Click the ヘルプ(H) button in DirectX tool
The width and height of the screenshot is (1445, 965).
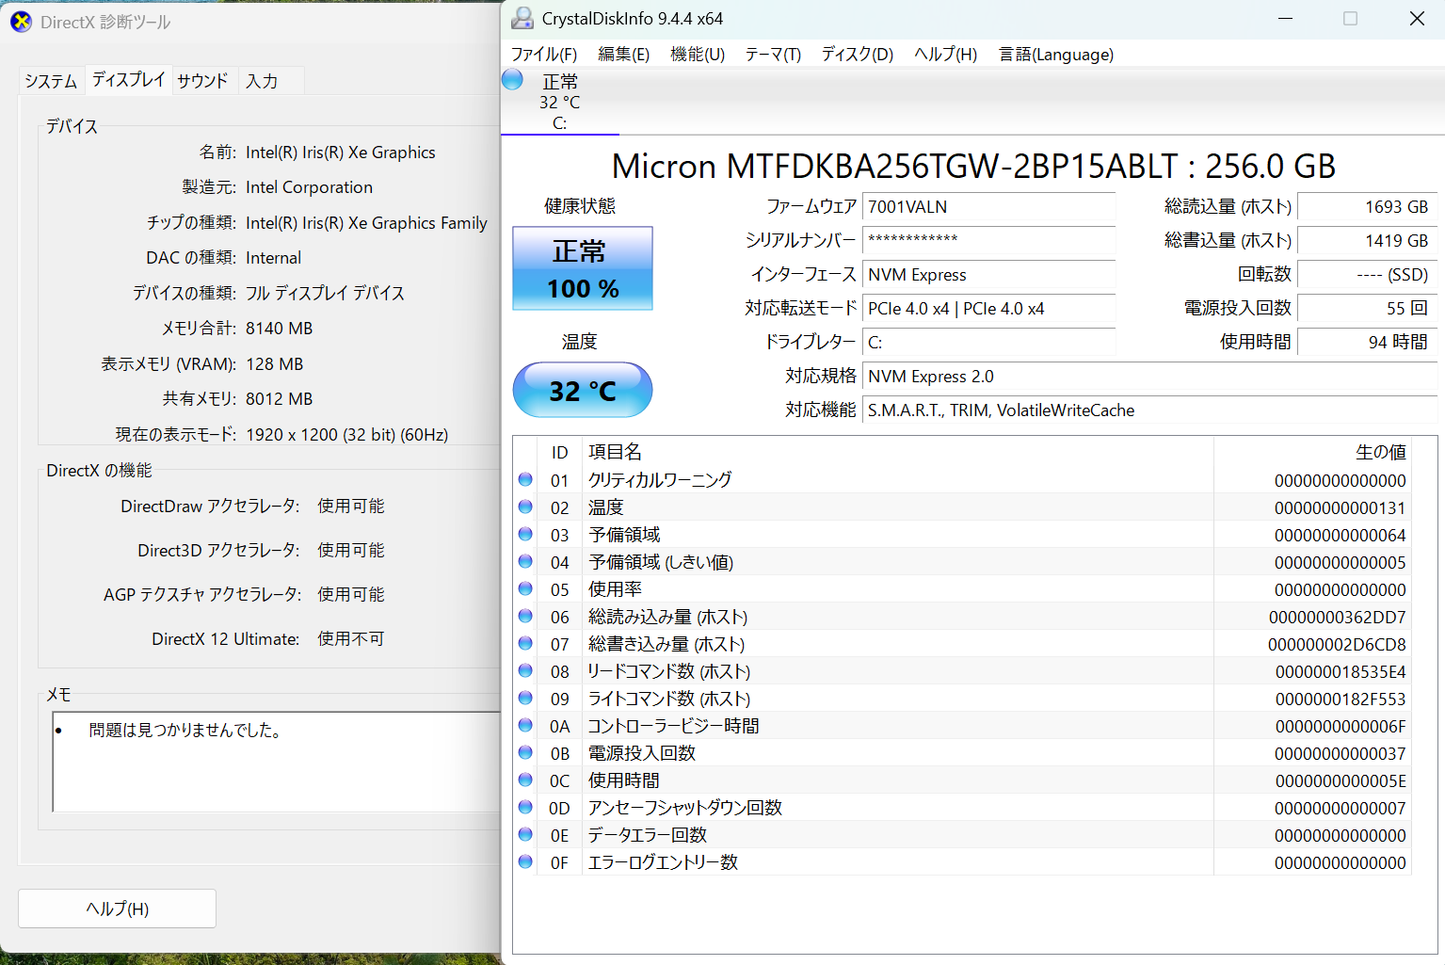pos(117,908)
